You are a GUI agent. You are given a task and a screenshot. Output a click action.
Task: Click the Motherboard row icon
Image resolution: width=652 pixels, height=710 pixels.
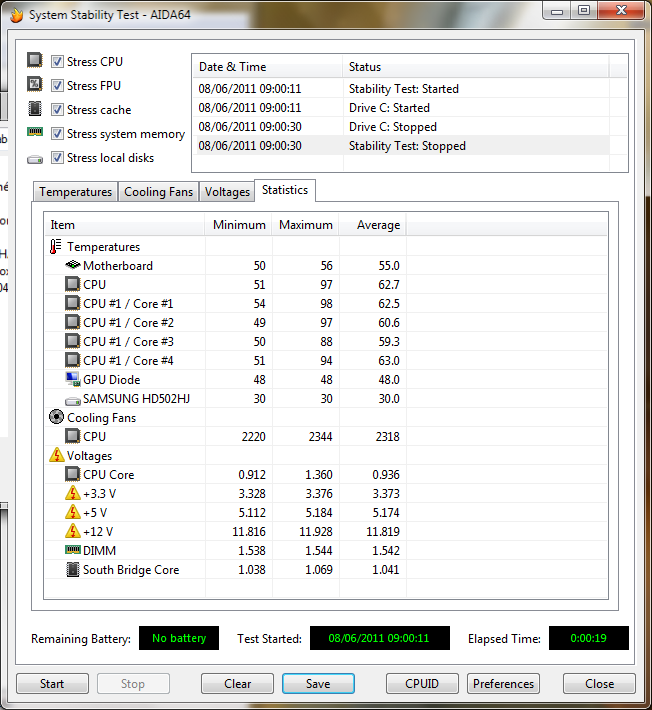[72, 265]
